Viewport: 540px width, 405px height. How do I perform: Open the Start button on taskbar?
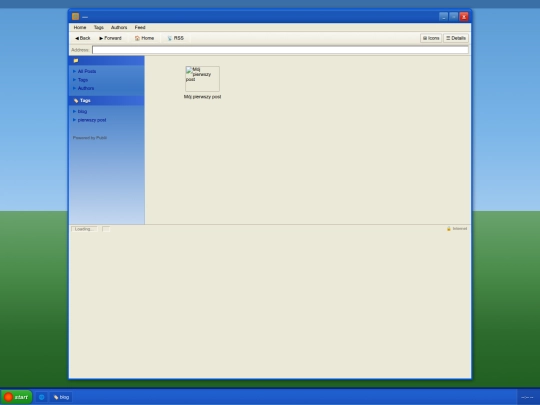point(17,397)
